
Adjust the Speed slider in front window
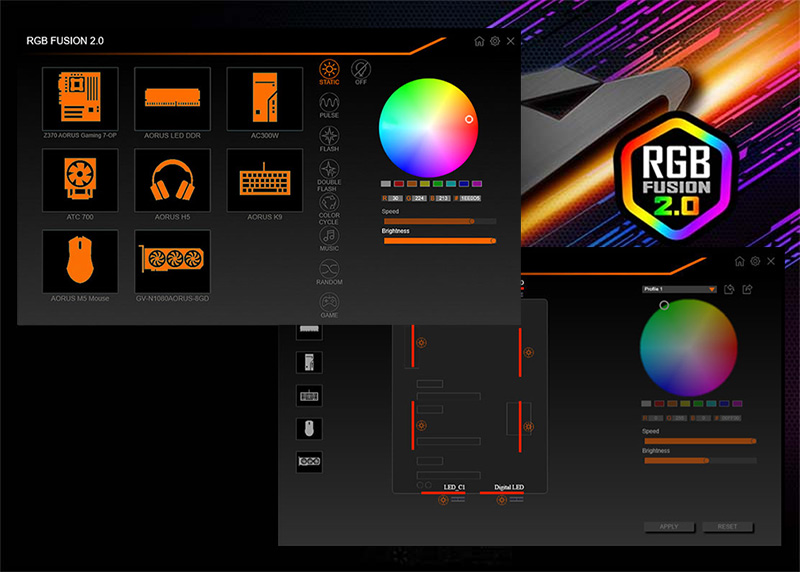pyautogui.click(x=440, y=221)
